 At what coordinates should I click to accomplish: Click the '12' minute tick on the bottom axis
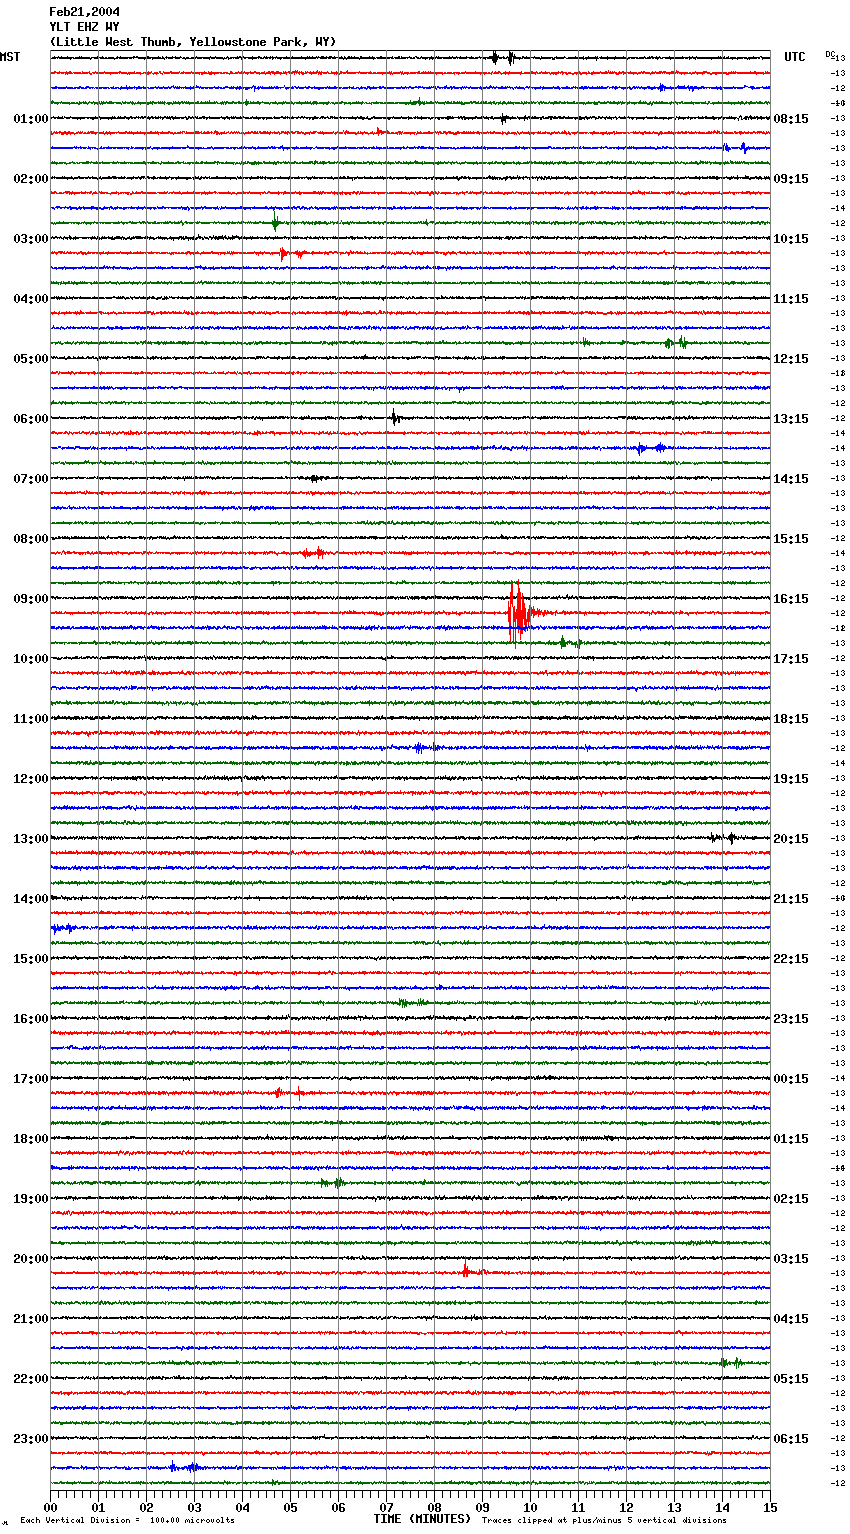point(626,1507)
